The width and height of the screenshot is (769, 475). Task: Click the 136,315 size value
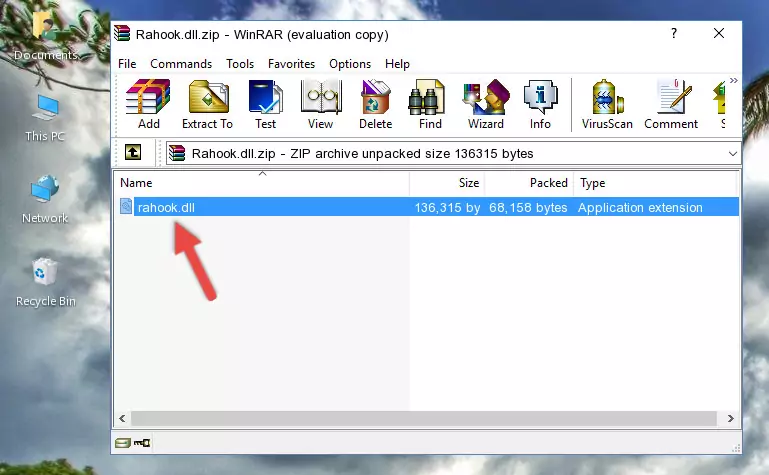tap(447, 207)
